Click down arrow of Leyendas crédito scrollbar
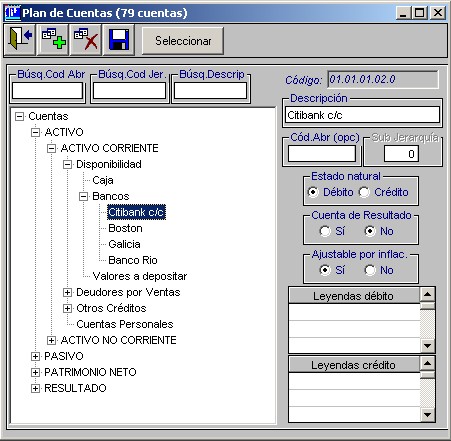The width and height of the screenshot is (451, 441). 427,415
